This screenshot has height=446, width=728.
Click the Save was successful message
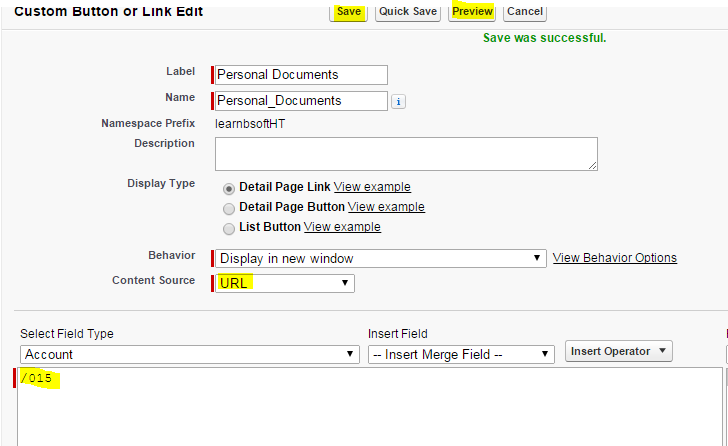click(x=544, y=38)
